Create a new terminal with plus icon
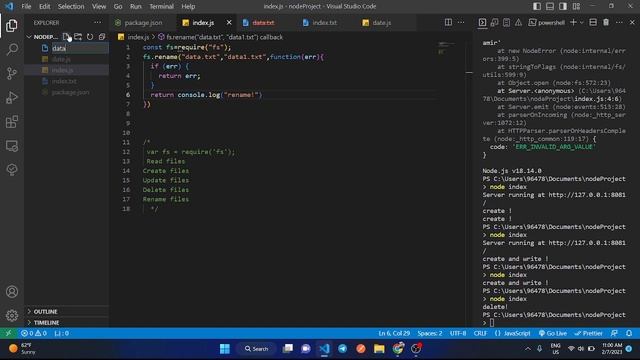 tap(573, 22)
